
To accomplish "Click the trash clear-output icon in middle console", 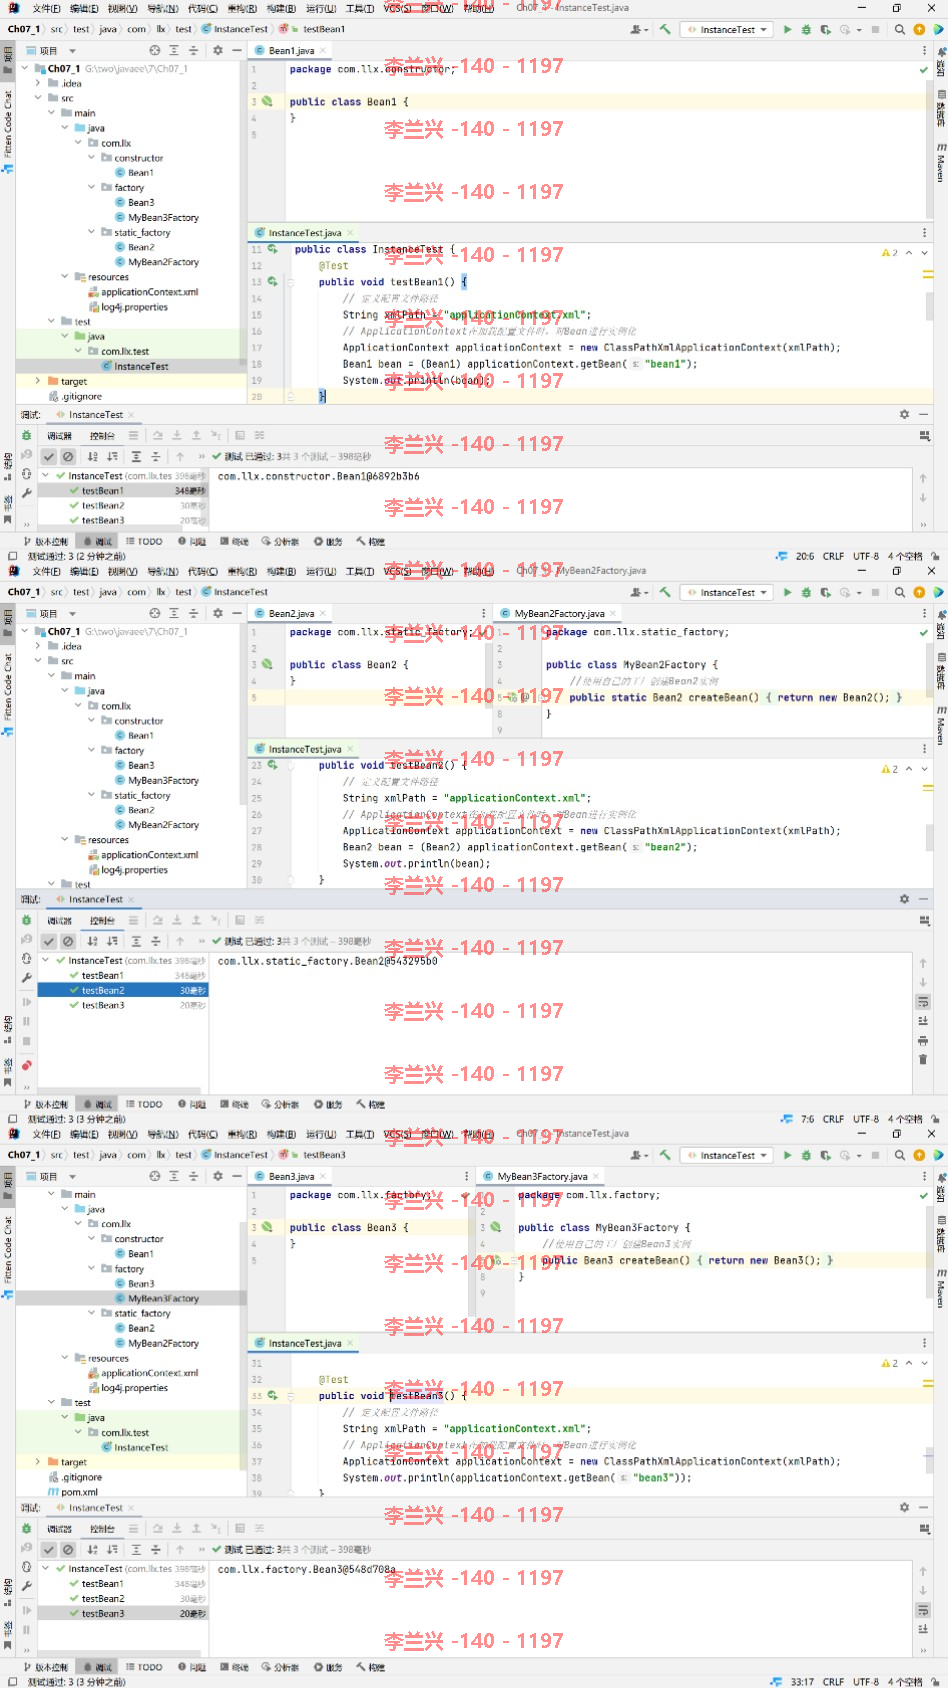I will click(922, 1059).
